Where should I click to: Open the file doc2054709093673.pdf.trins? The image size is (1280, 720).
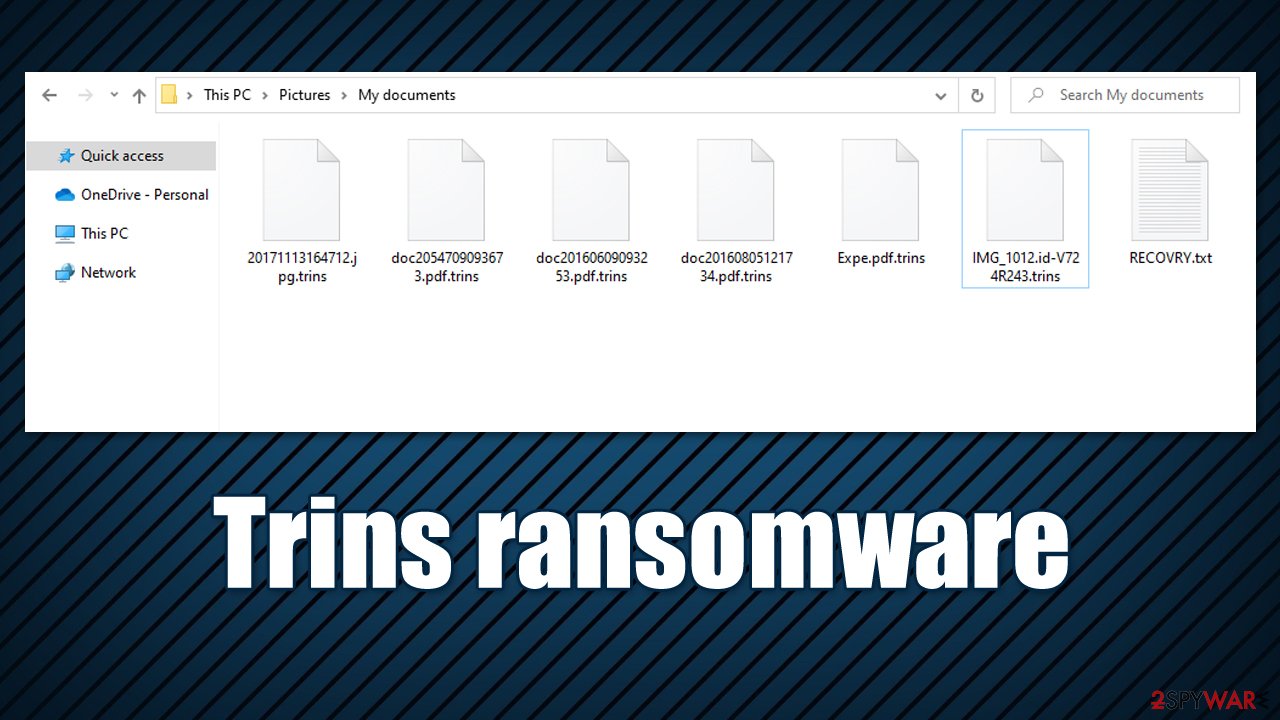(446, 190)
